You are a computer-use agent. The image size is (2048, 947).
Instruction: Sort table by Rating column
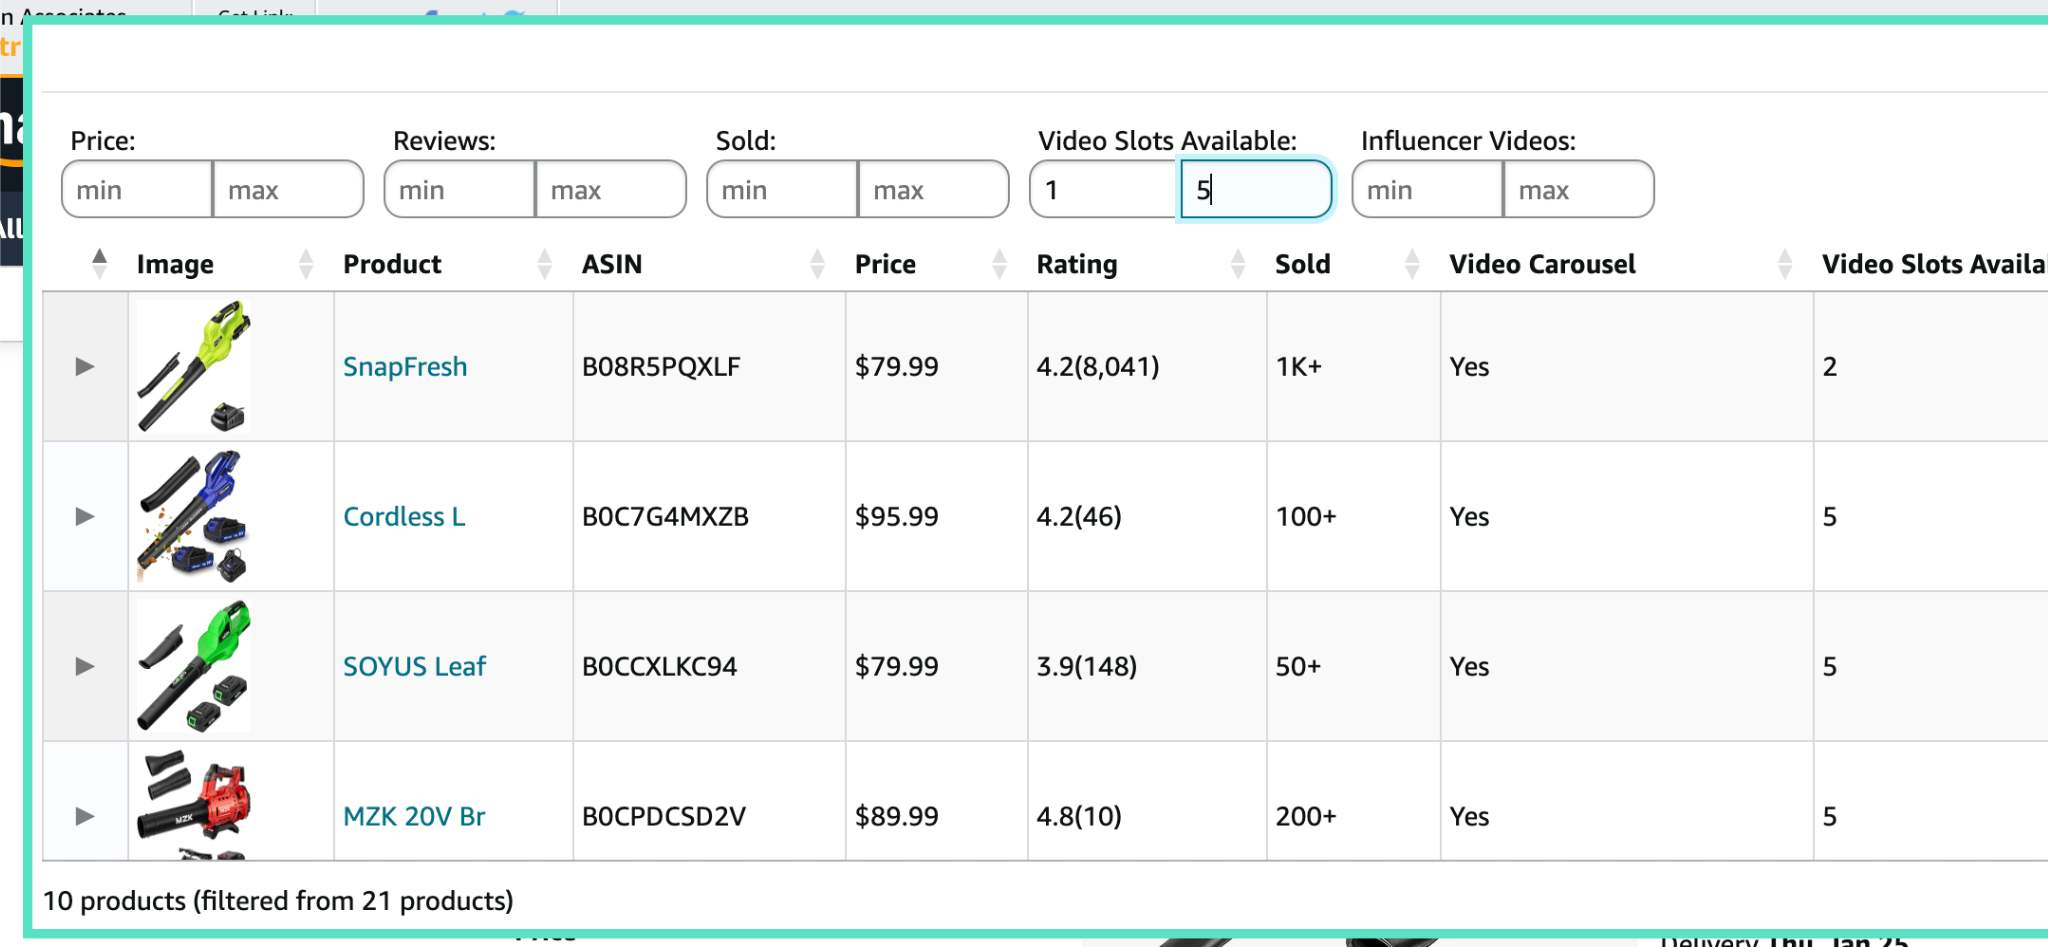(1076, 264)
